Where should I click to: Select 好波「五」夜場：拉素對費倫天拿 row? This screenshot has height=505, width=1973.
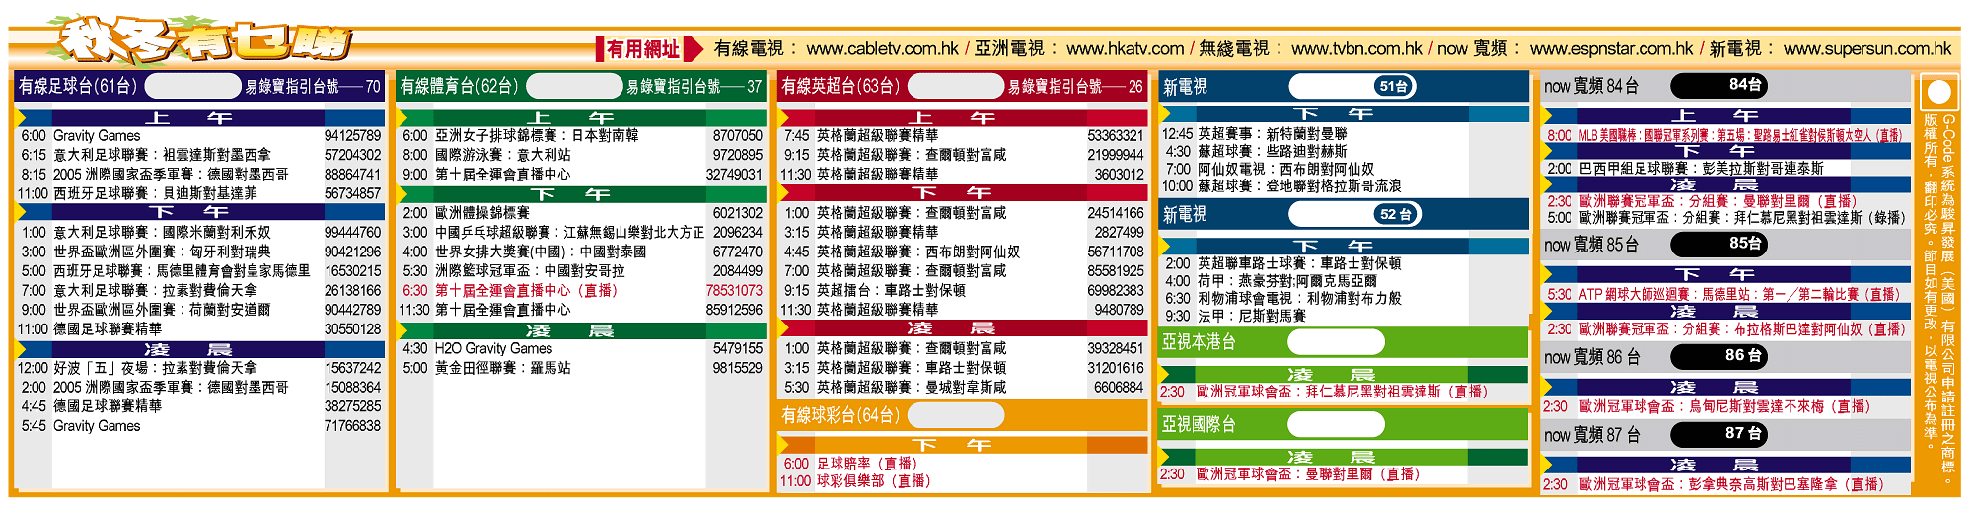coord(200,368)
